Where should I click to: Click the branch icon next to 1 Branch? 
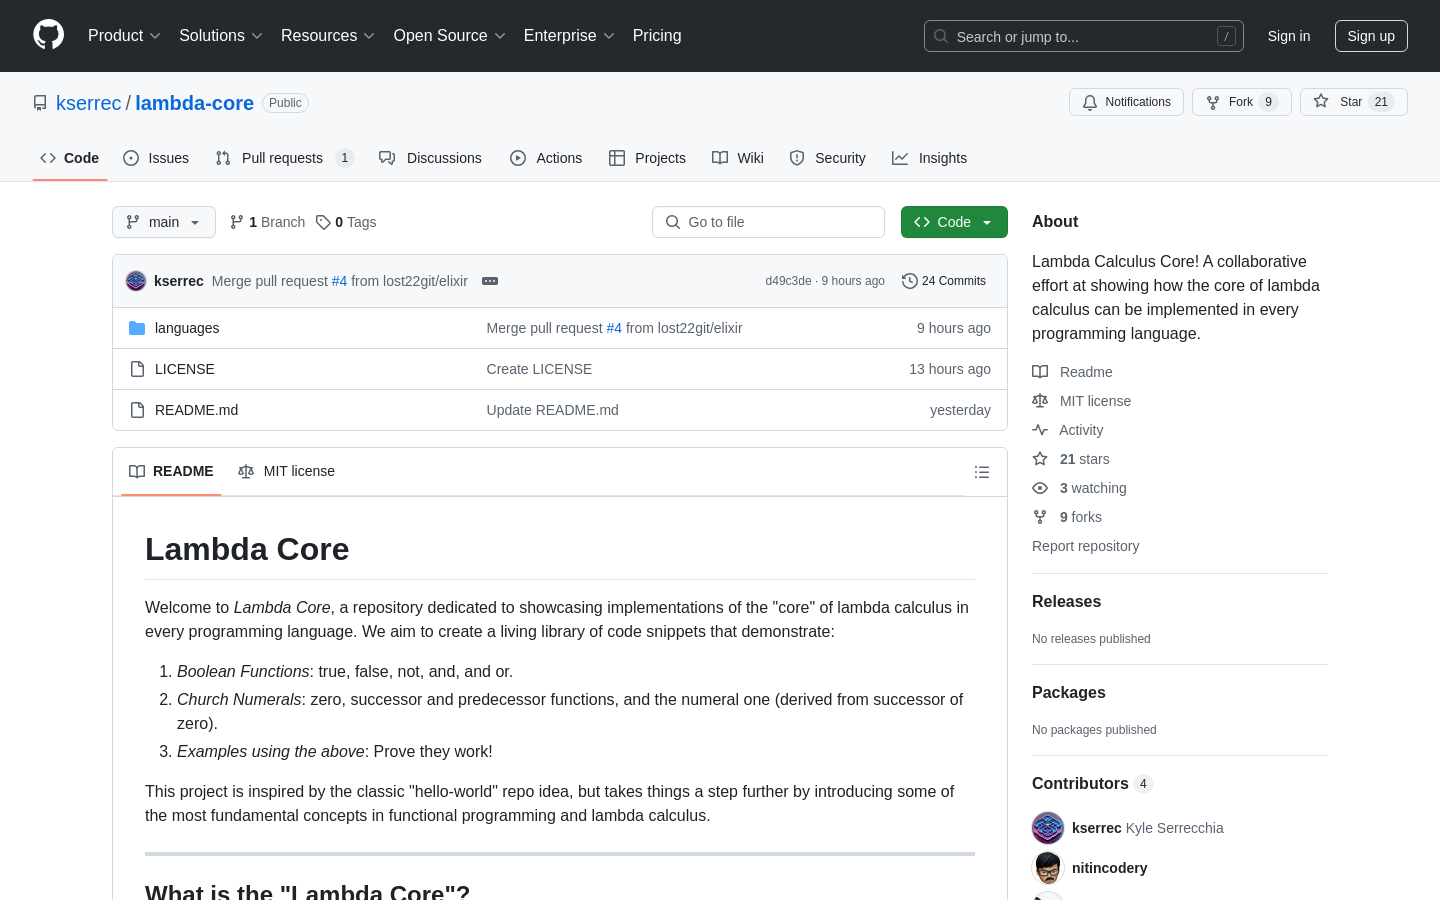(x=237, y=222)
